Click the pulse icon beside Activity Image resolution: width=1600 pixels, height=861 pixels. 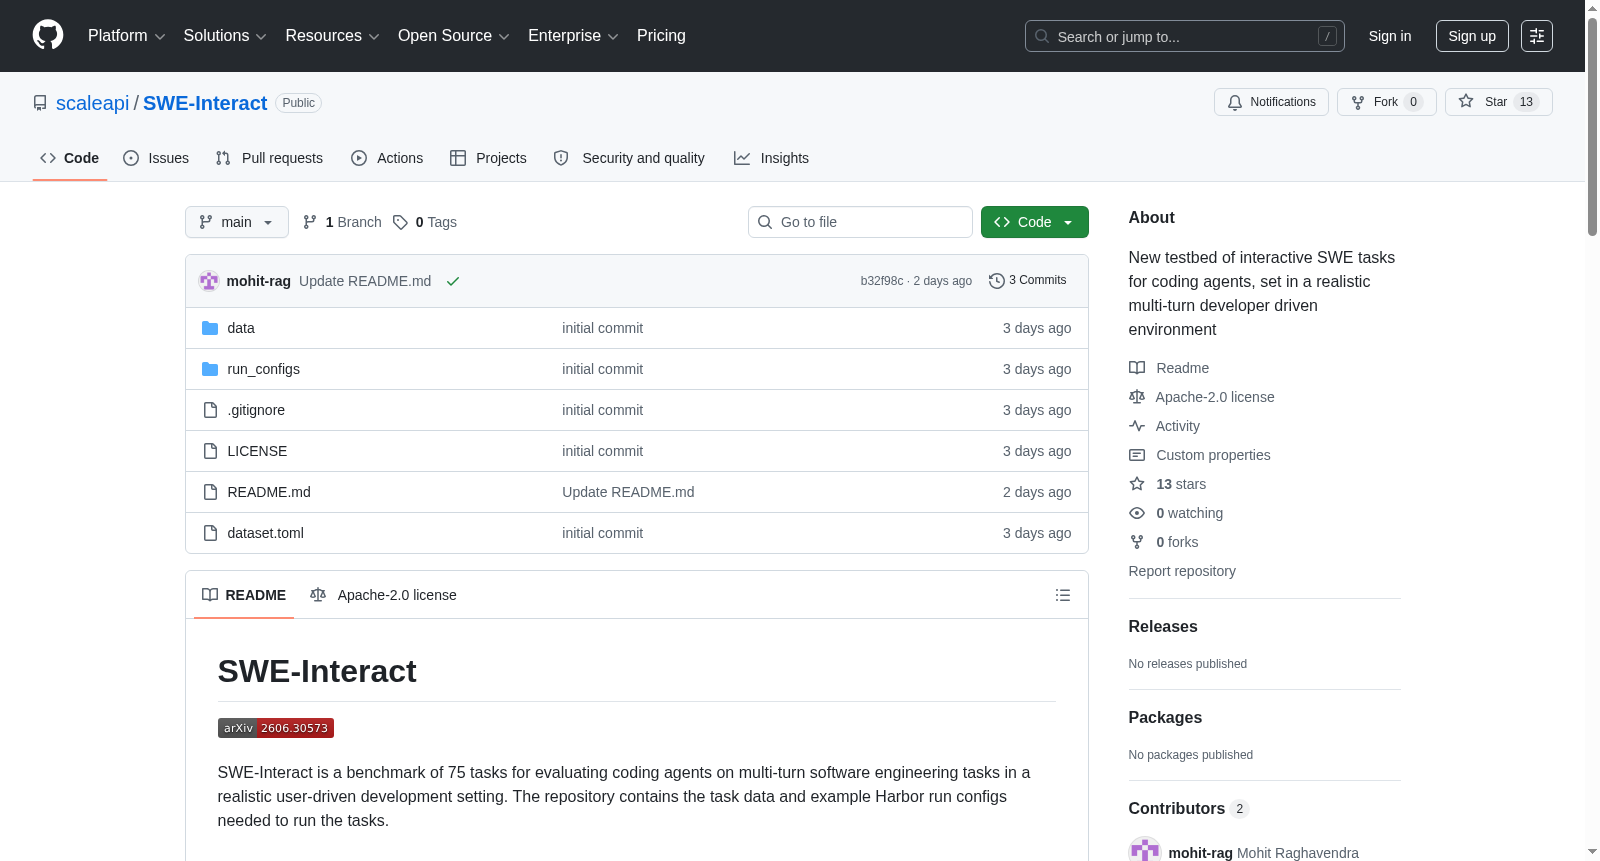(1137, 426)
